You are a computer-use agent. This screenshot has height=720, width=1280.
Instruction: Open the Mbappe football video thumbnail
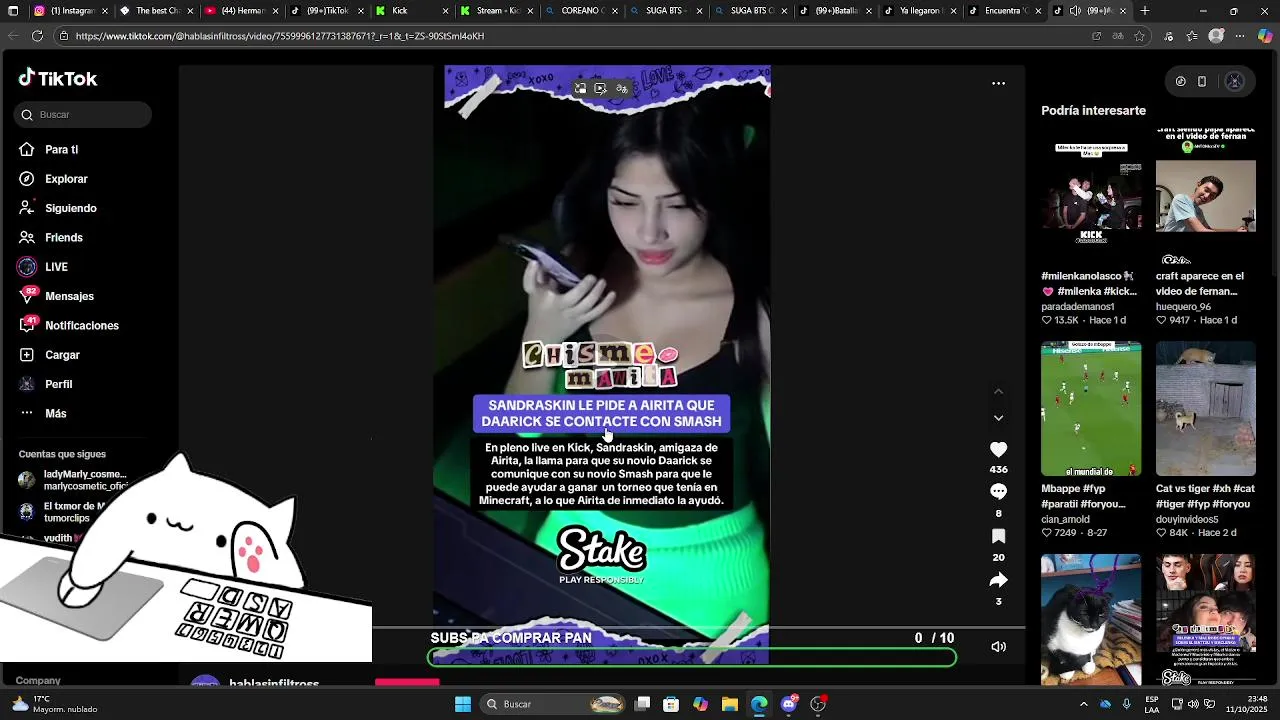click(1091, 408)
